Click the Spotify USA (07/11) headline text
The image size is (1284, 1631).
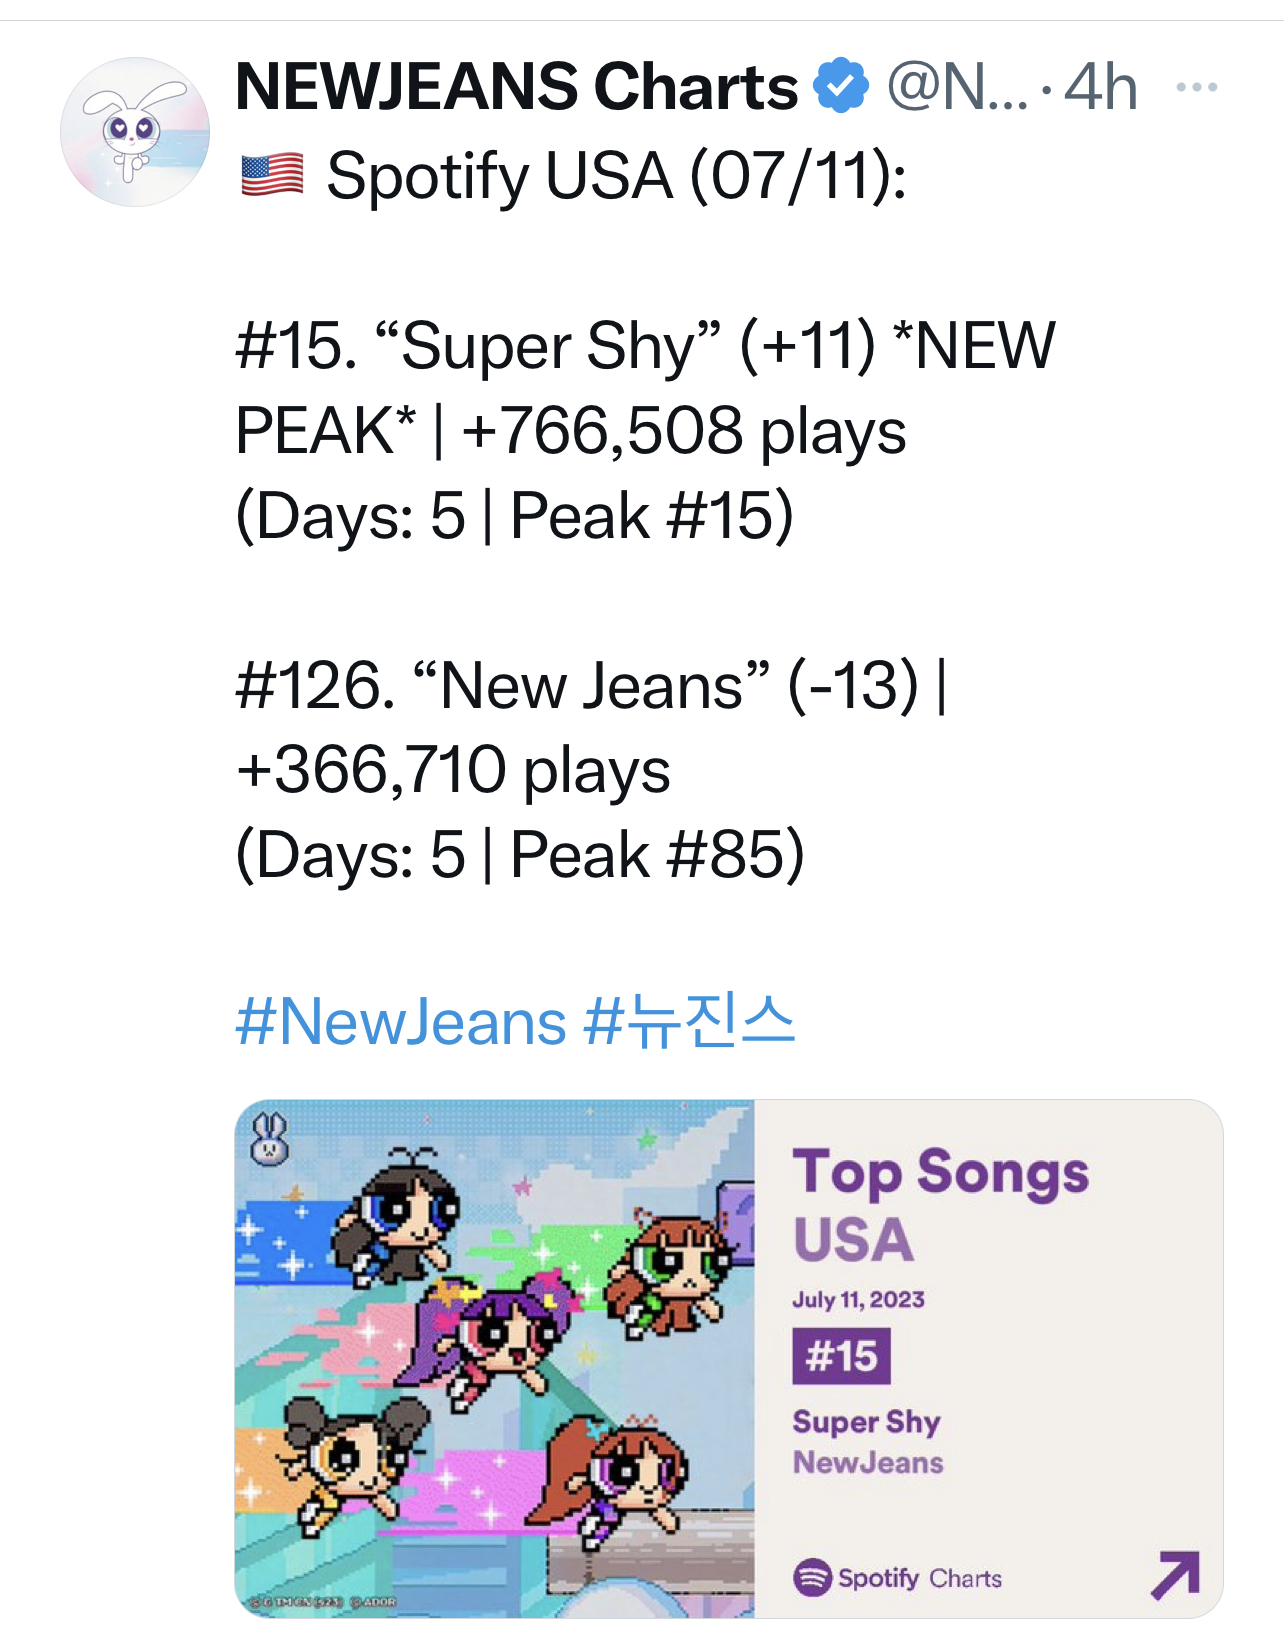[616, 177]
